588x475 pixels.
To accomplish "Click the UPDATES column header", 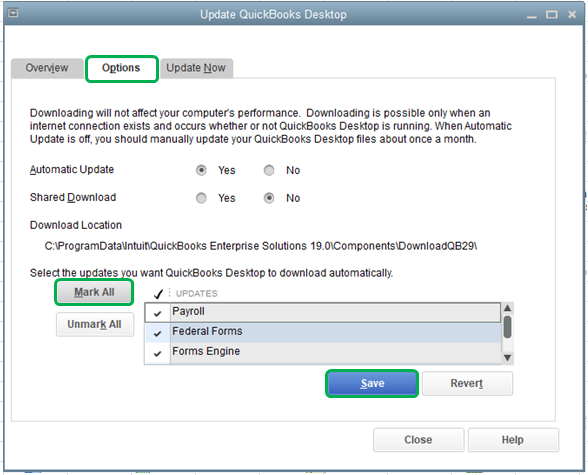I will [x=197, y=294].
